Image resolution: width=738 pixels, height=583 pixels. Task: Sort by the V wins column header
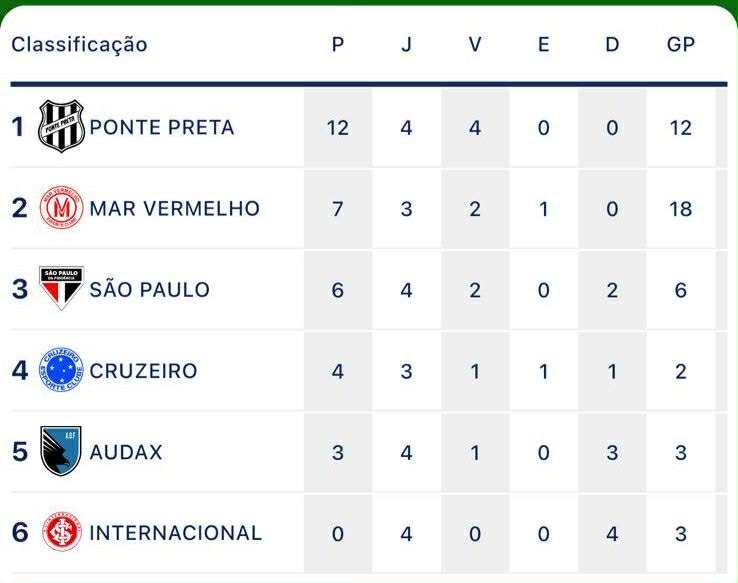475,44
